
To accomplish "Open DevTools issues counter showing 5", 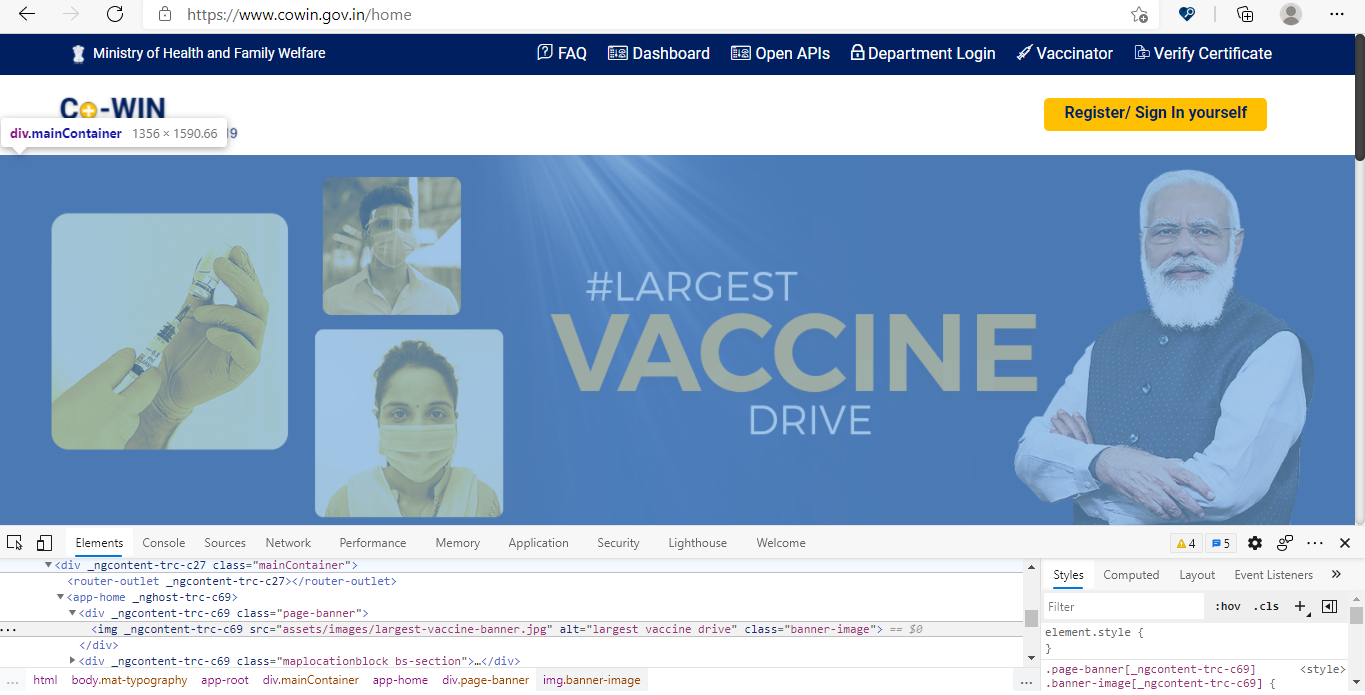I will pos(1220,543).
